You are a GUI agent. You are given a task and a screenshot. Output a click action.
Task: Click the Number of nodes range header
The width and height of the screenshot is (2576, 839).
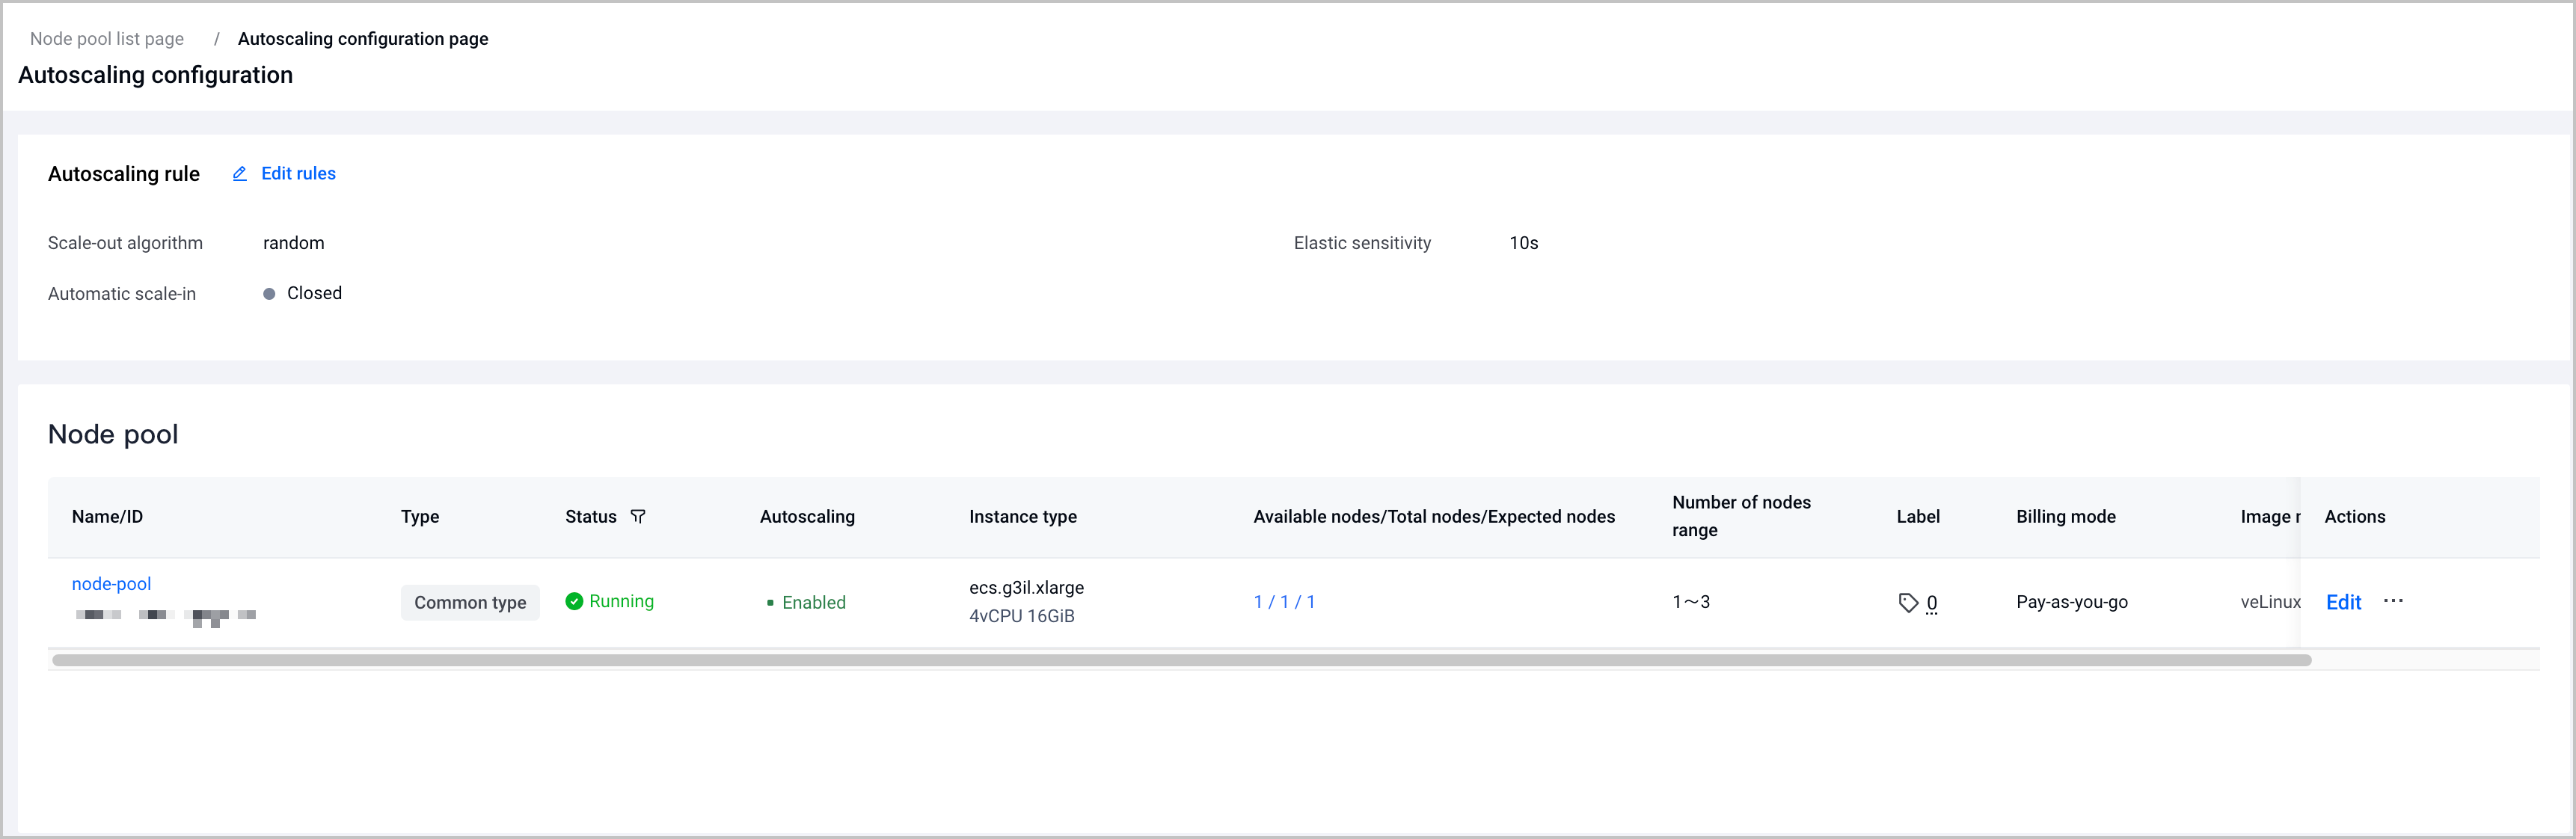(x=1741, y=517)
